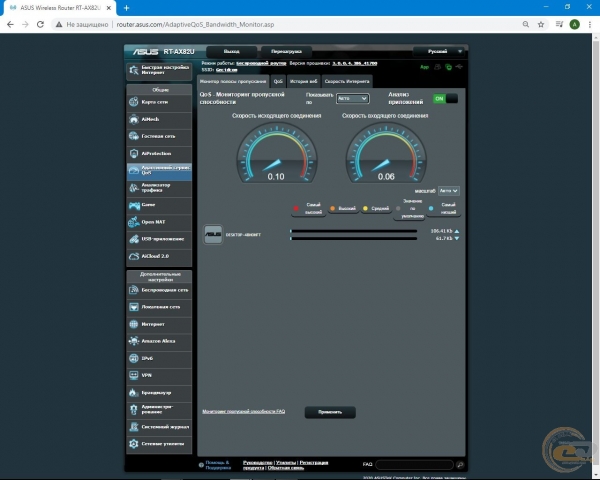Select Adaptive QoS sidebar icon

click(134, 170)
